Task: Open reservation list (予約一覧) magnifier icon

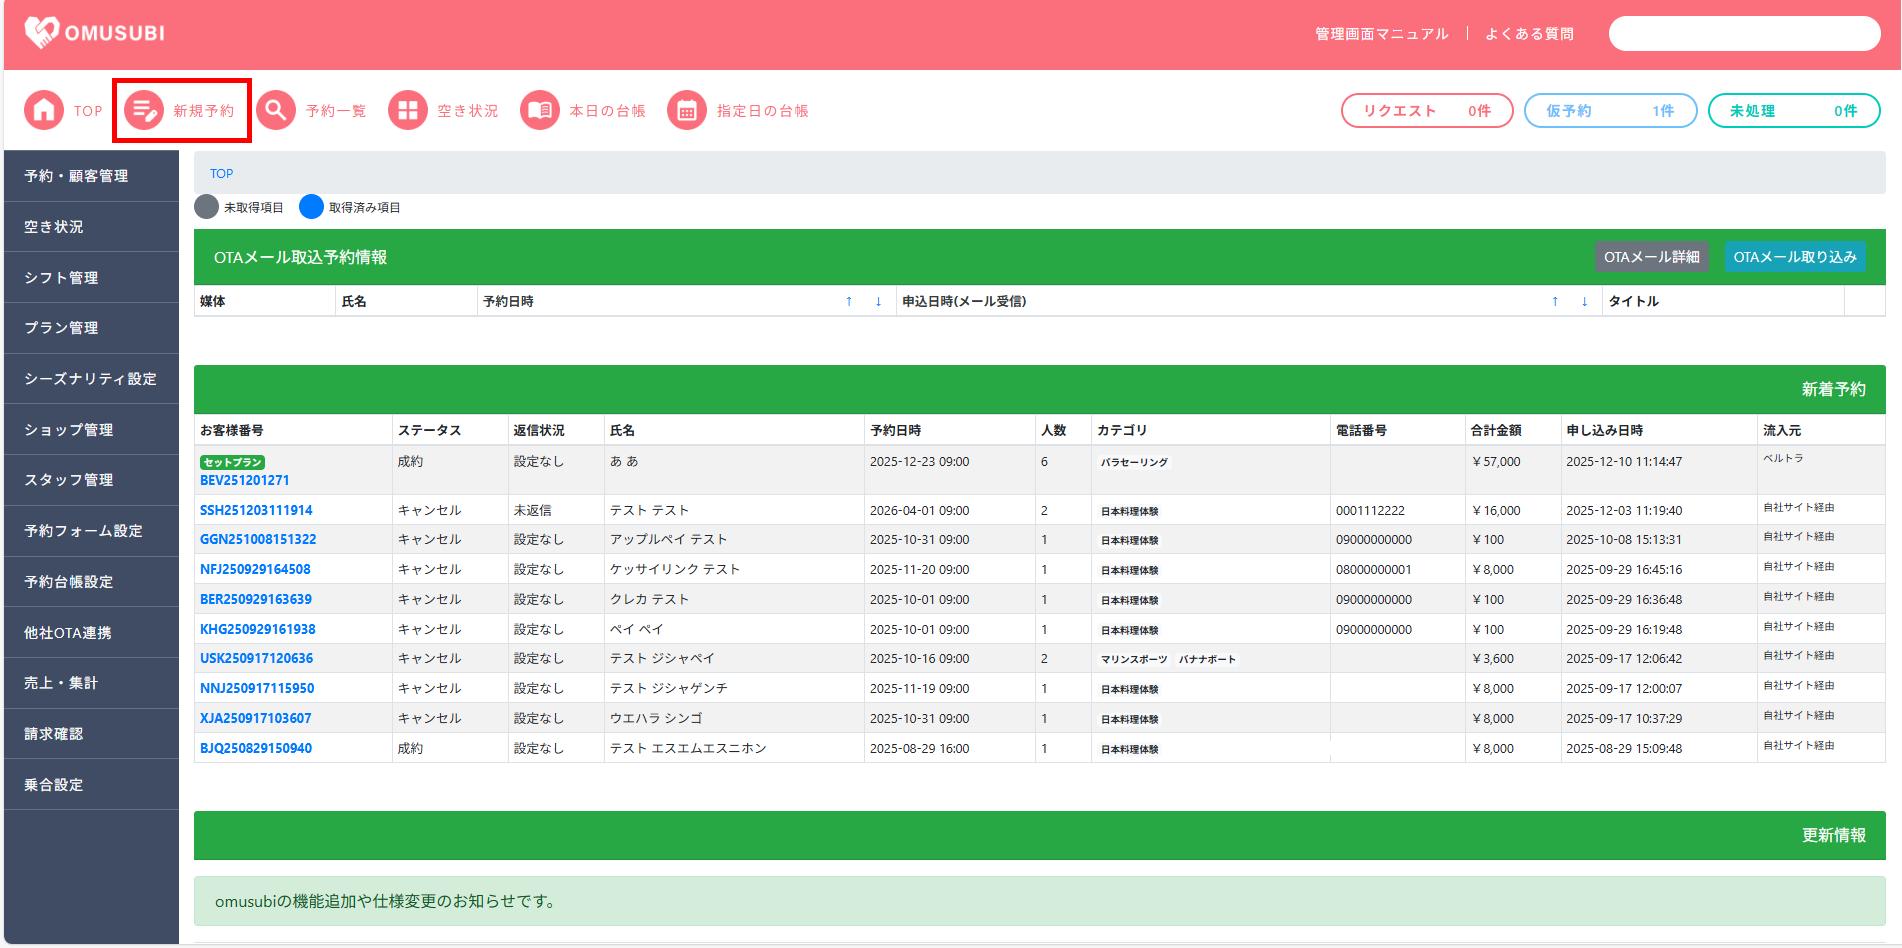Action: click(x=276, y=111)
